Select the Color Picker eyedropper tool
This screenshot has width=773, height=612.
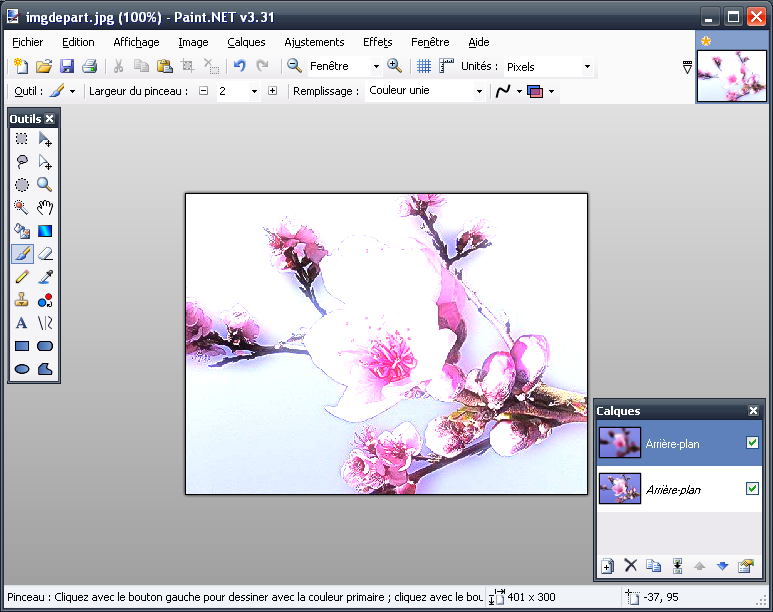(x=45, y=277)
